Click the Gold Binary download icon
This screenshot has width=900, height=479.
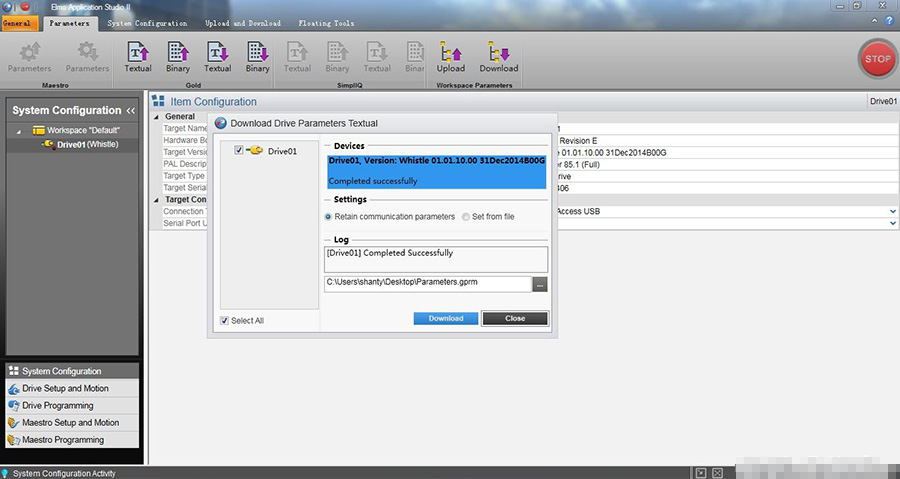click(258, 52)
